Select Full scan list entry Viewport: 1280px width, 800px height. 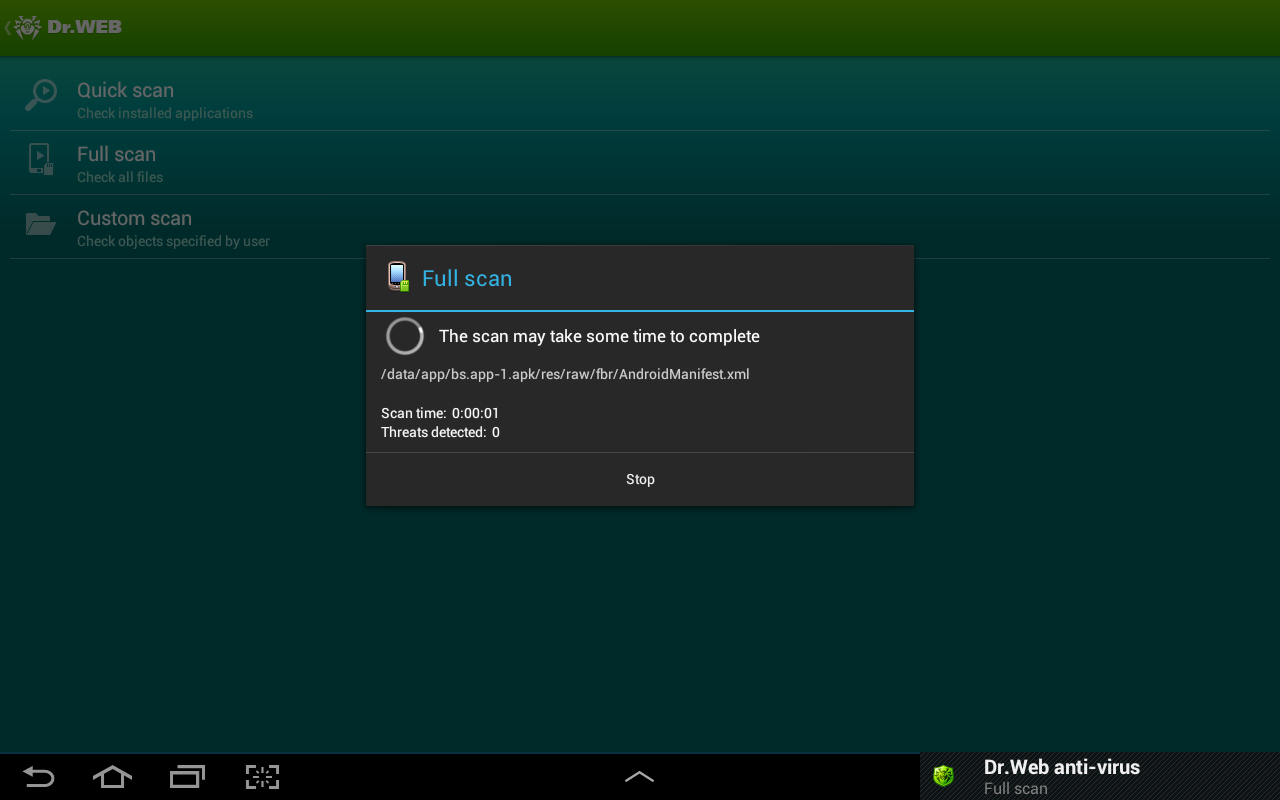click(640, 163)
